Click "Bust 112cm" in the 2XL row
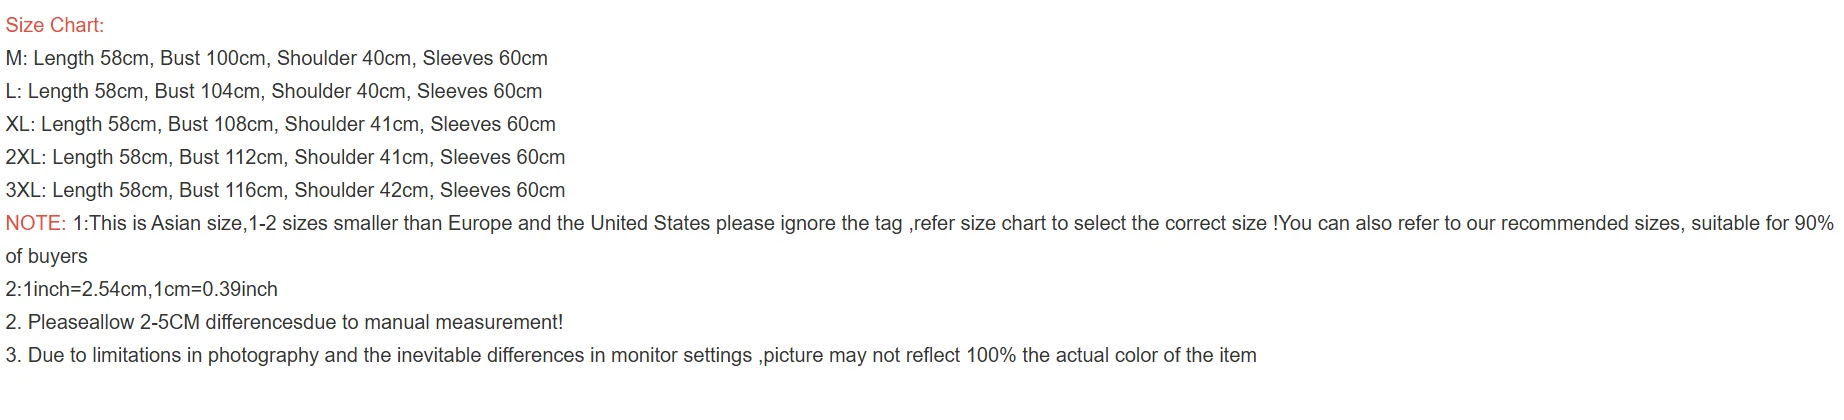Screen dimensions: 1844x420 (x=231, y=157)
